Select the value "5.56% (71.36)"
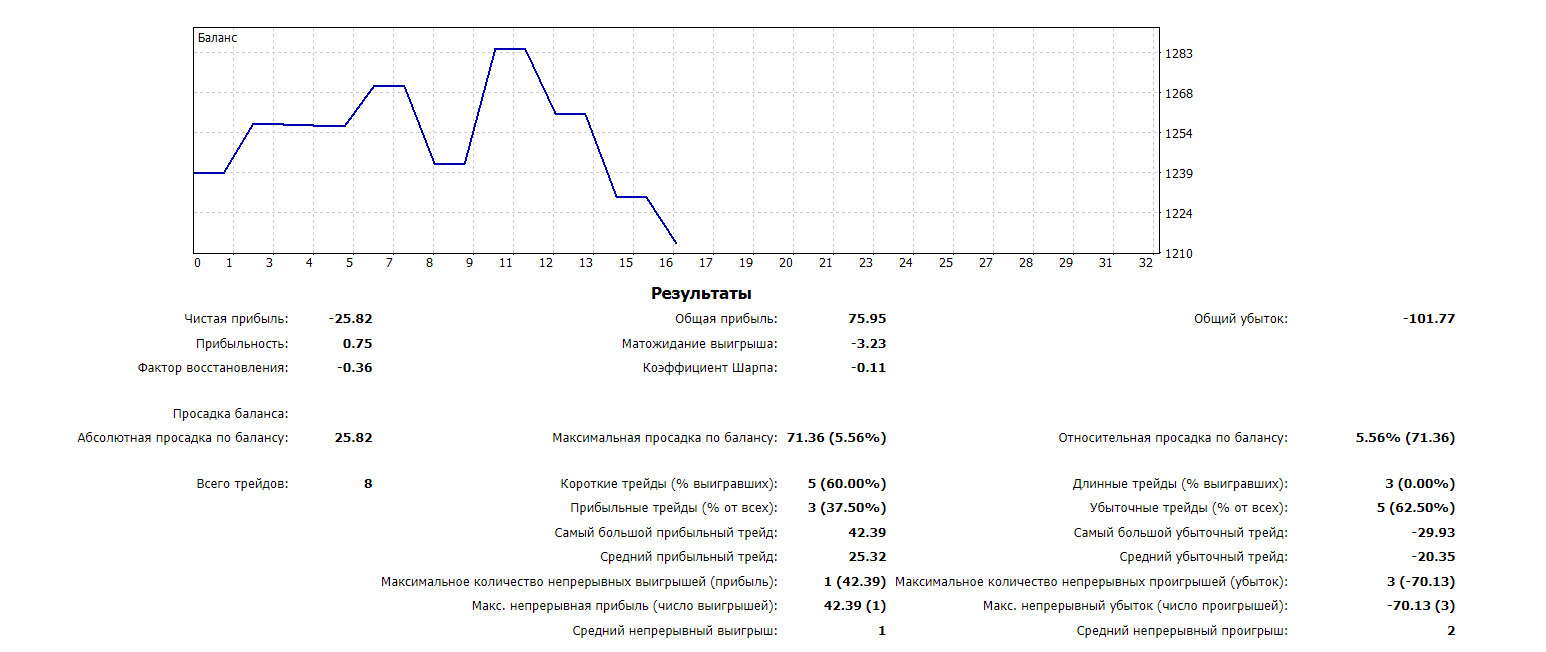 coord(1405,437)
